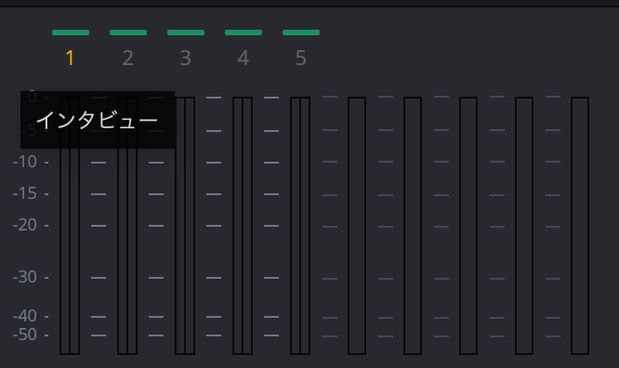Select audio track number 2
Image resolution: width=619 pixels, height=368 pixels.
pos(128,58)
